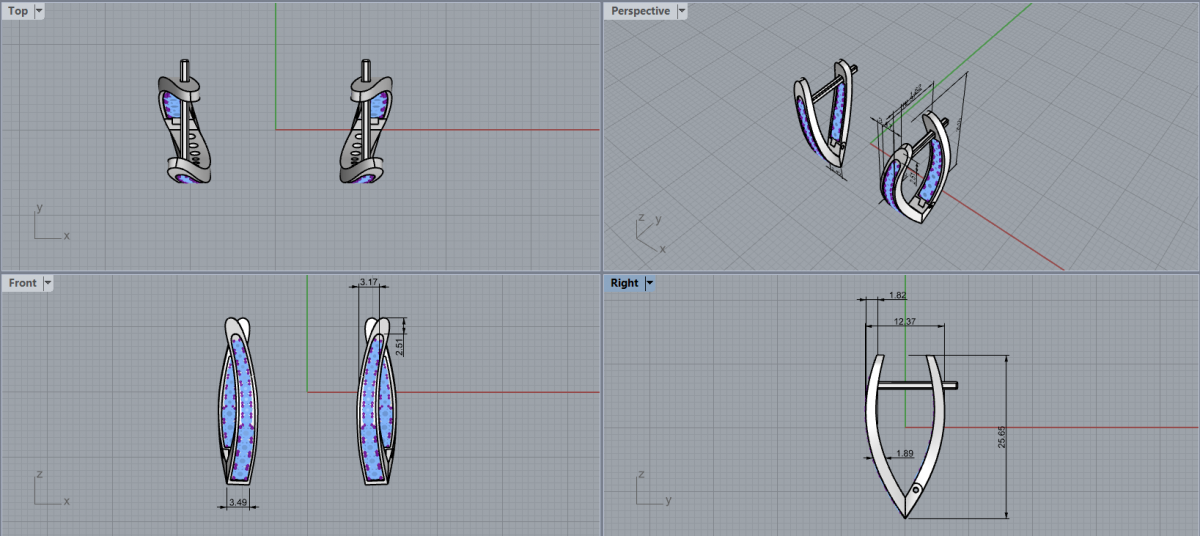Select the 25.65 height dimension in Right view
The image size is (1200, 536).
pyautogui.click(x=1002, y=438)
